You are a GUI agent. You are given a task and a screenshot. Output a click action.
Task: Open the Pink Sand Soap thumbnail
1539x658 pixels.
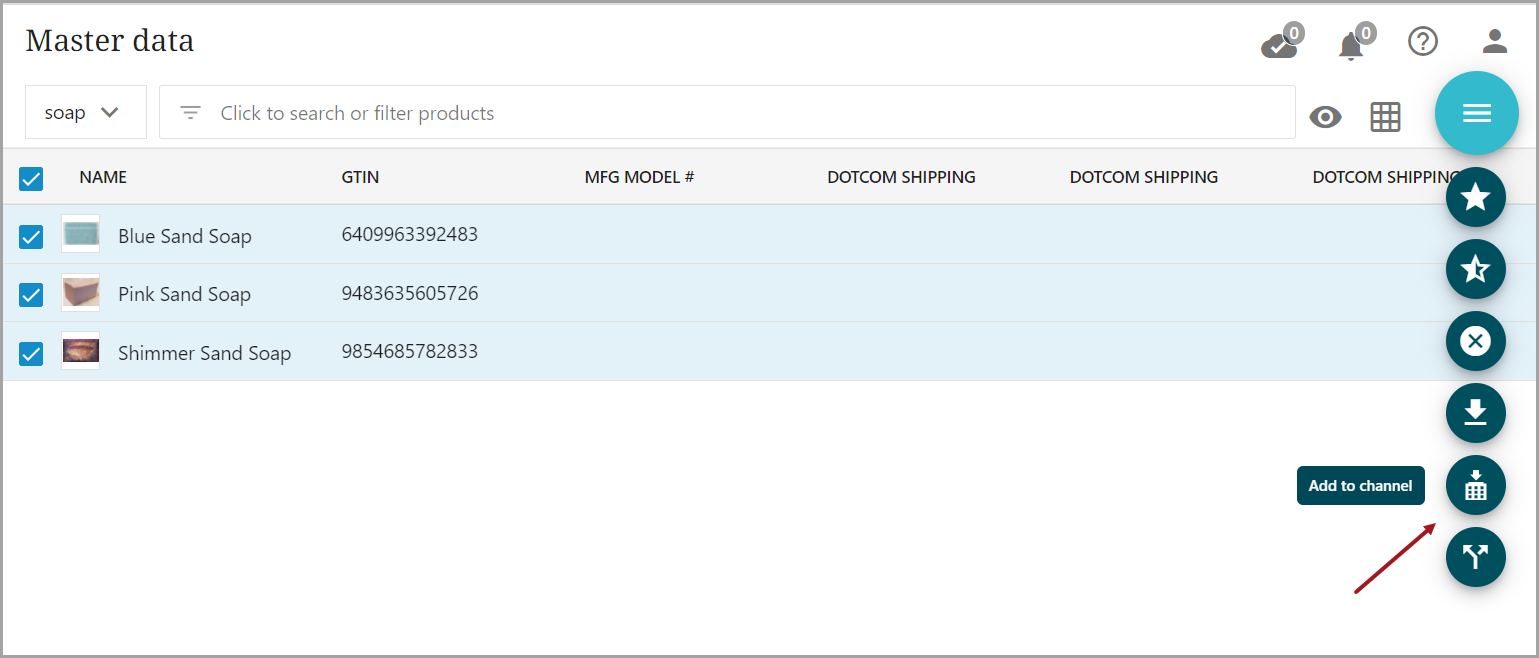80,293
